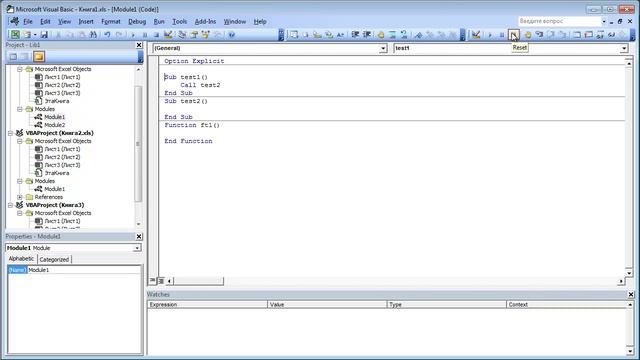
Task: Open the Immediate Window
Action: (589, 35)
